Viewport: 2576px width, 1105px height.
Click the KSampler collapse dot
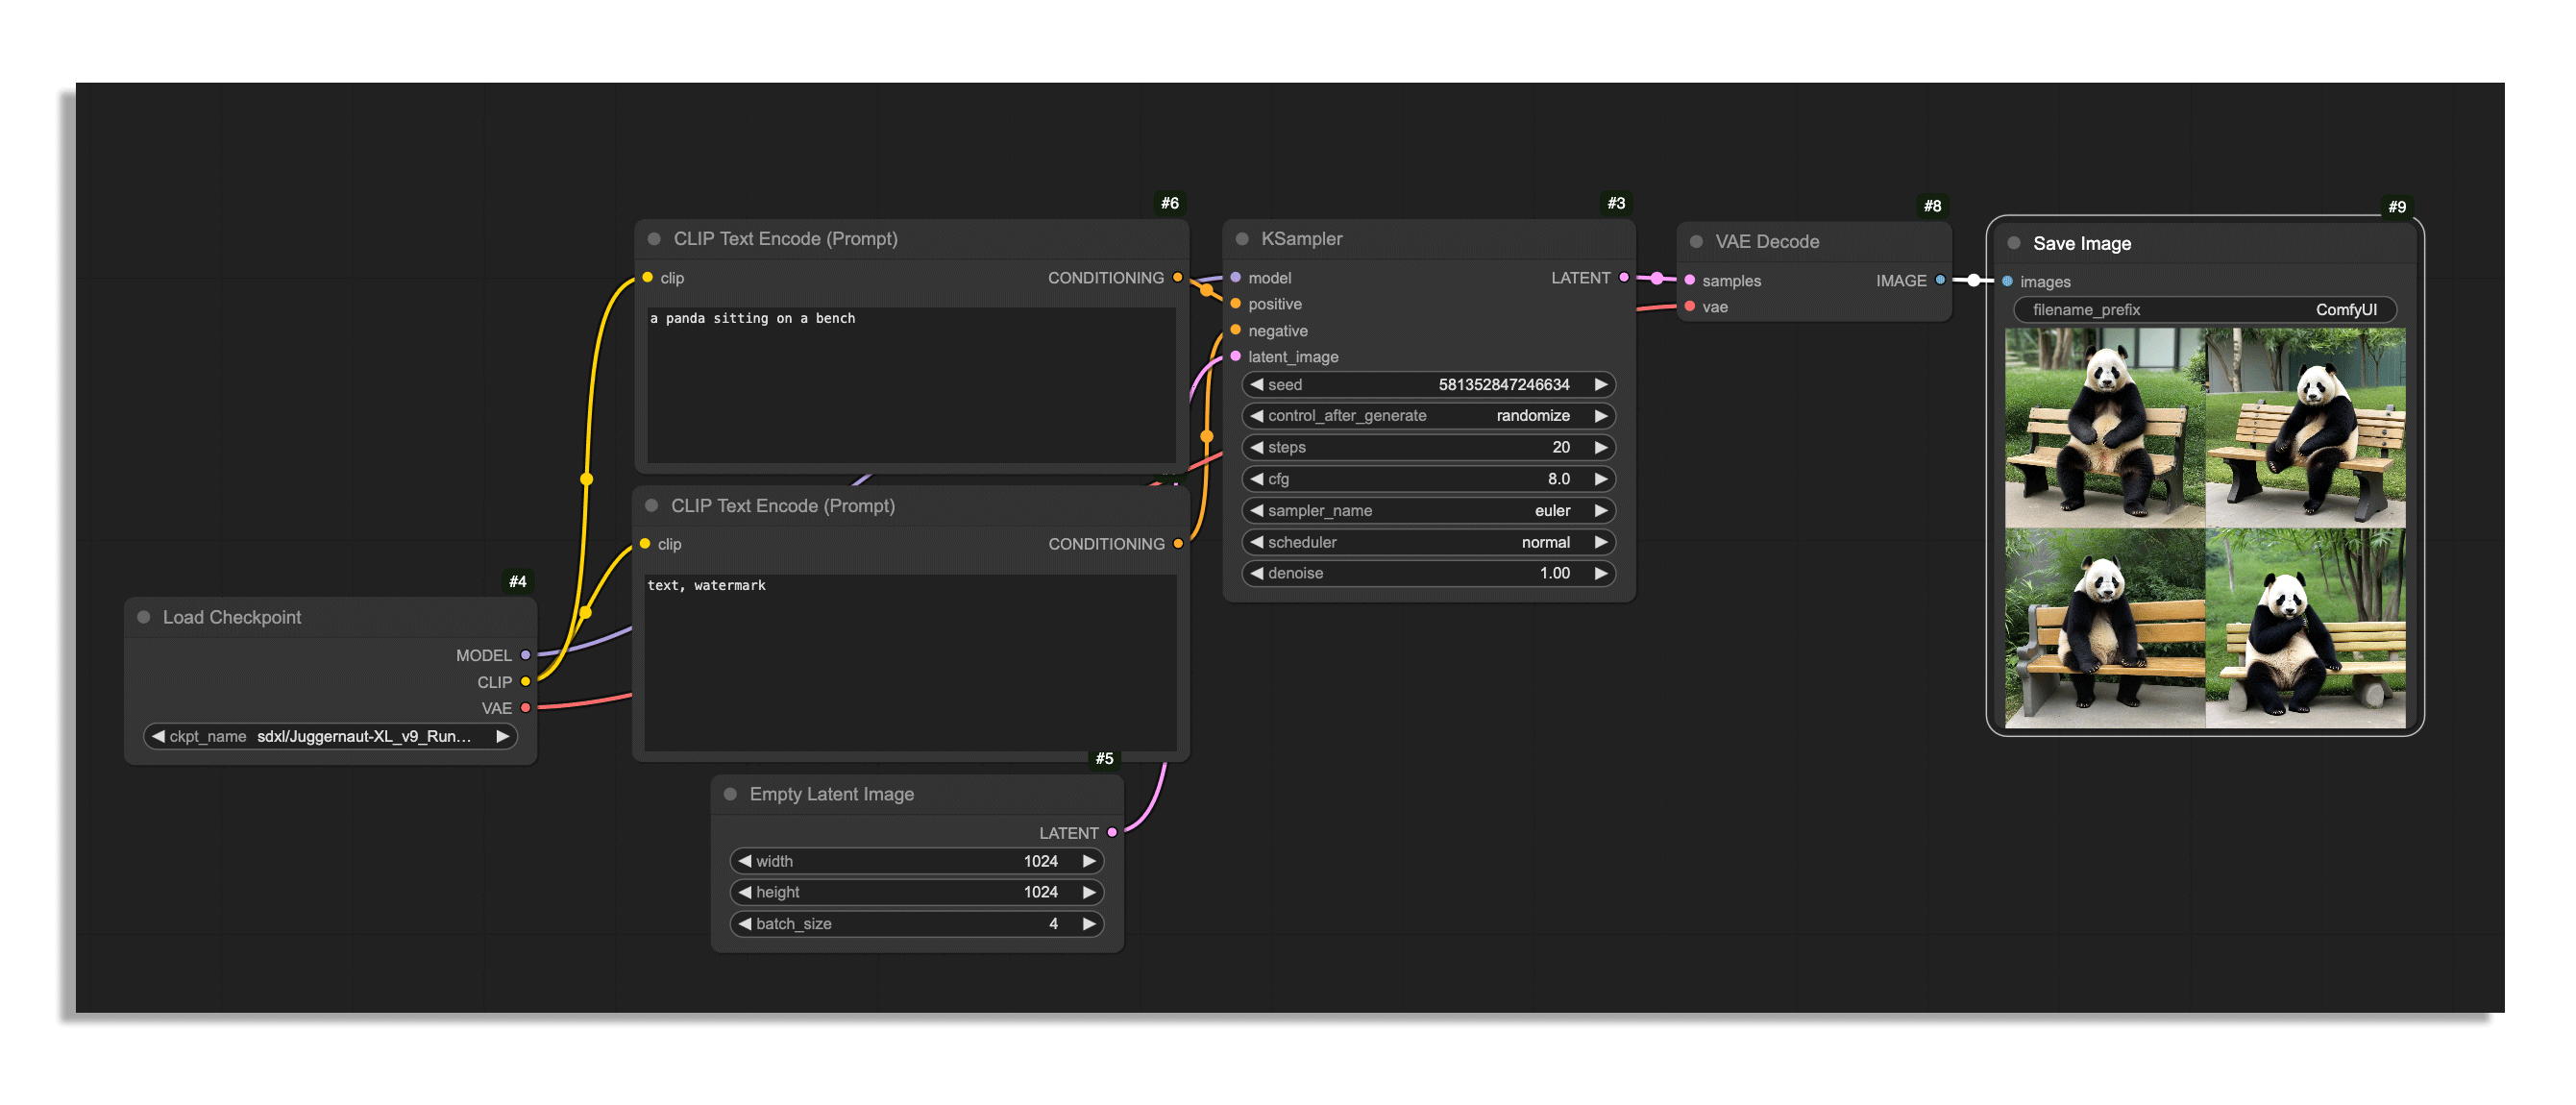coord(1242,239)
